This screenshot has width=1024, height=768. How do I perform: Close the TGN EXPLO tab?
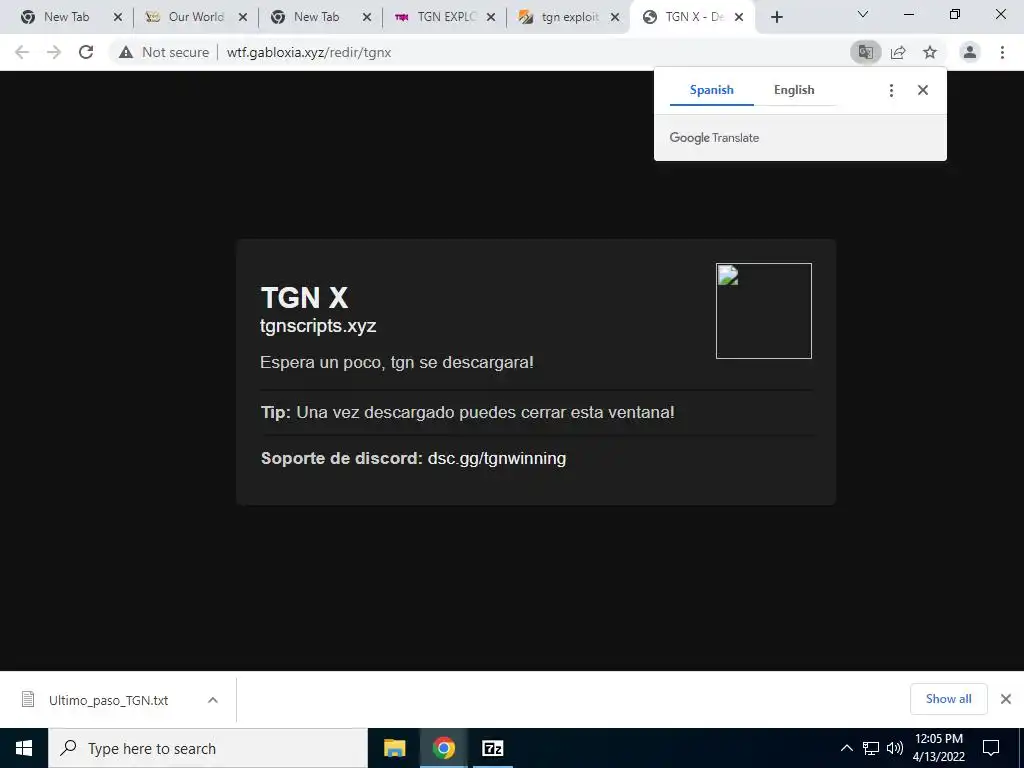pyautogui.click(x=491, y=18)
